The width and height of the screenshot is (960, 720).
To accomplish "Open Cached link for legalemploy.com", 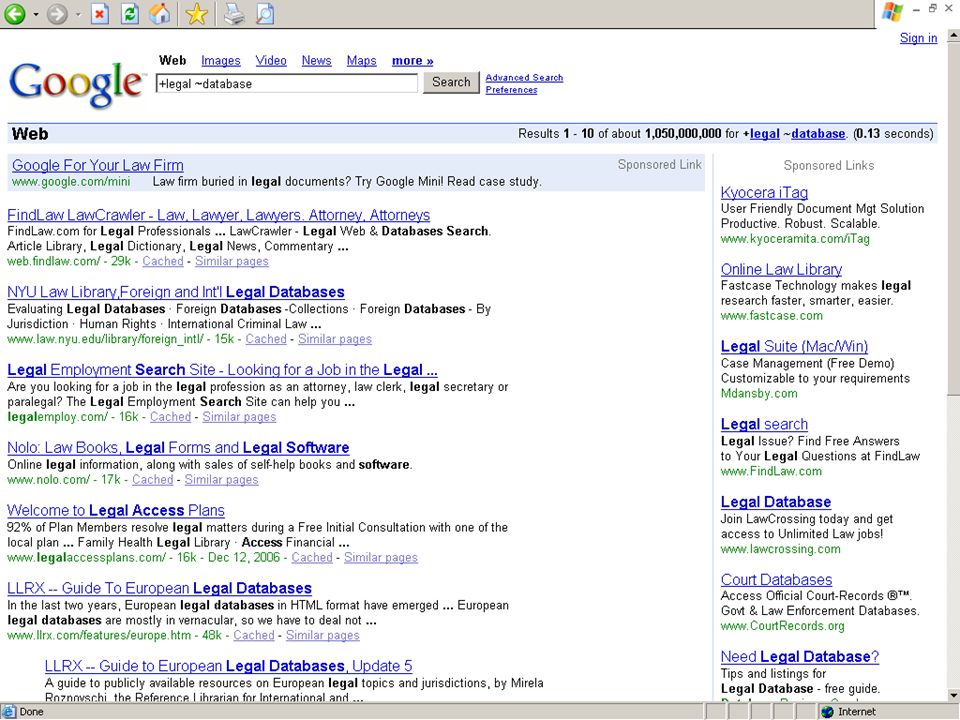I will [170, 416].
